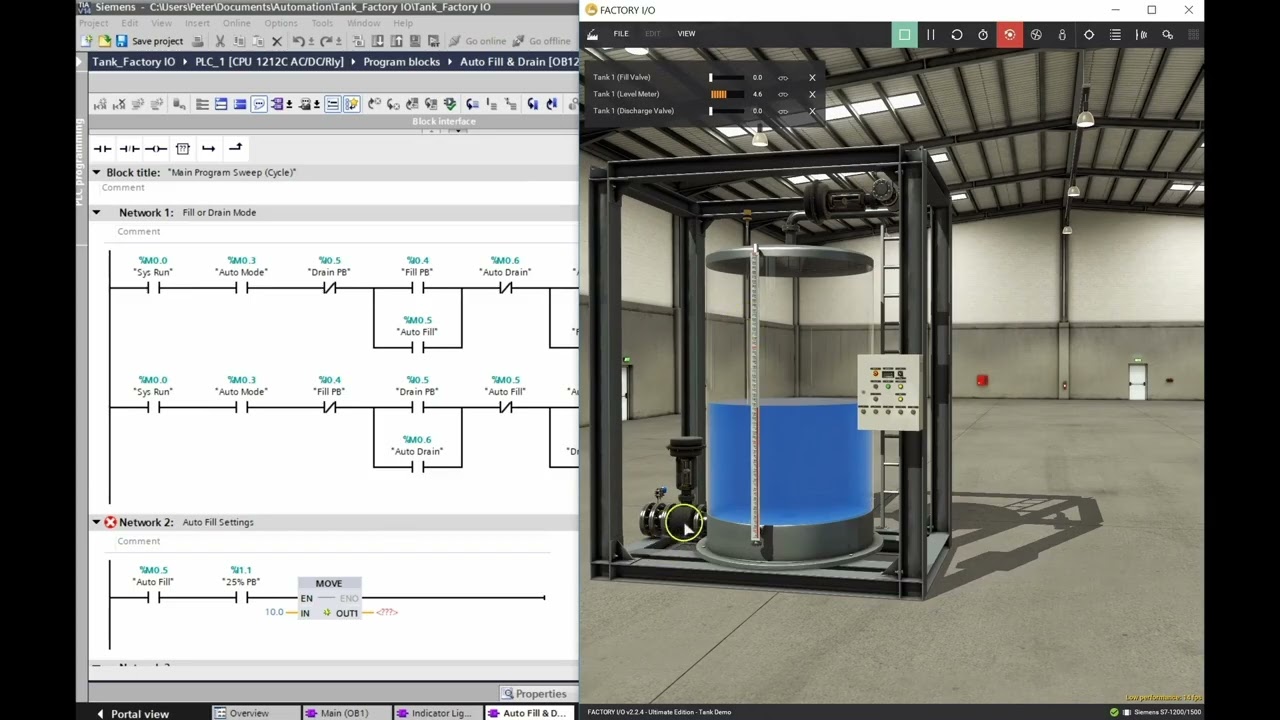The image size is (1280, 720).
Task: Reset the Factory I/O scene
Action: point(957,34)
